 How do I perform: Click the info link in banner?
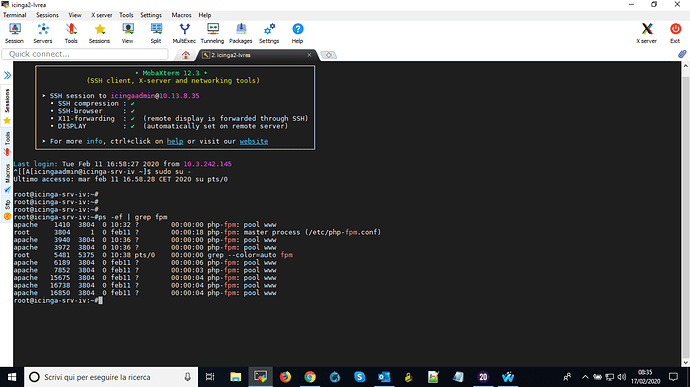click(x=94, y=141)
